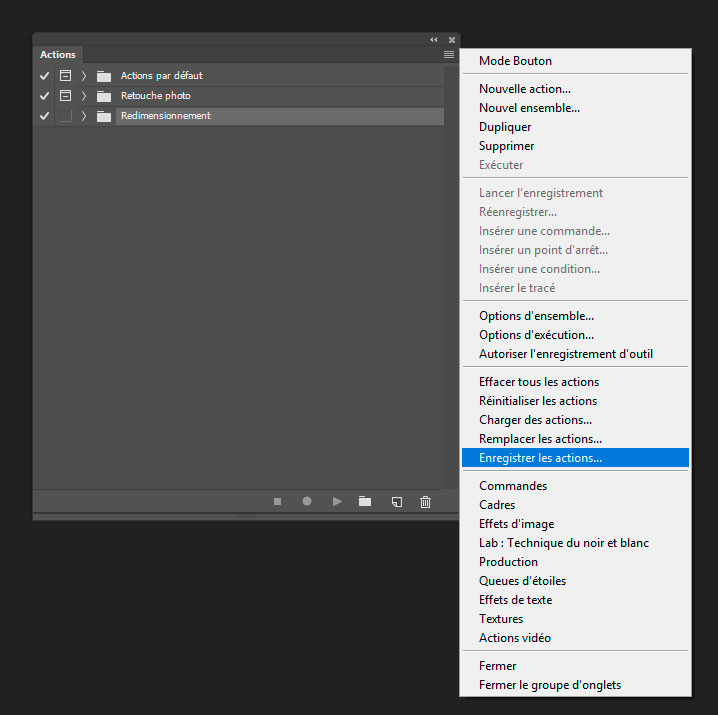
Task: Expand the Retouche photo set
Action: [x=84, y=96]
